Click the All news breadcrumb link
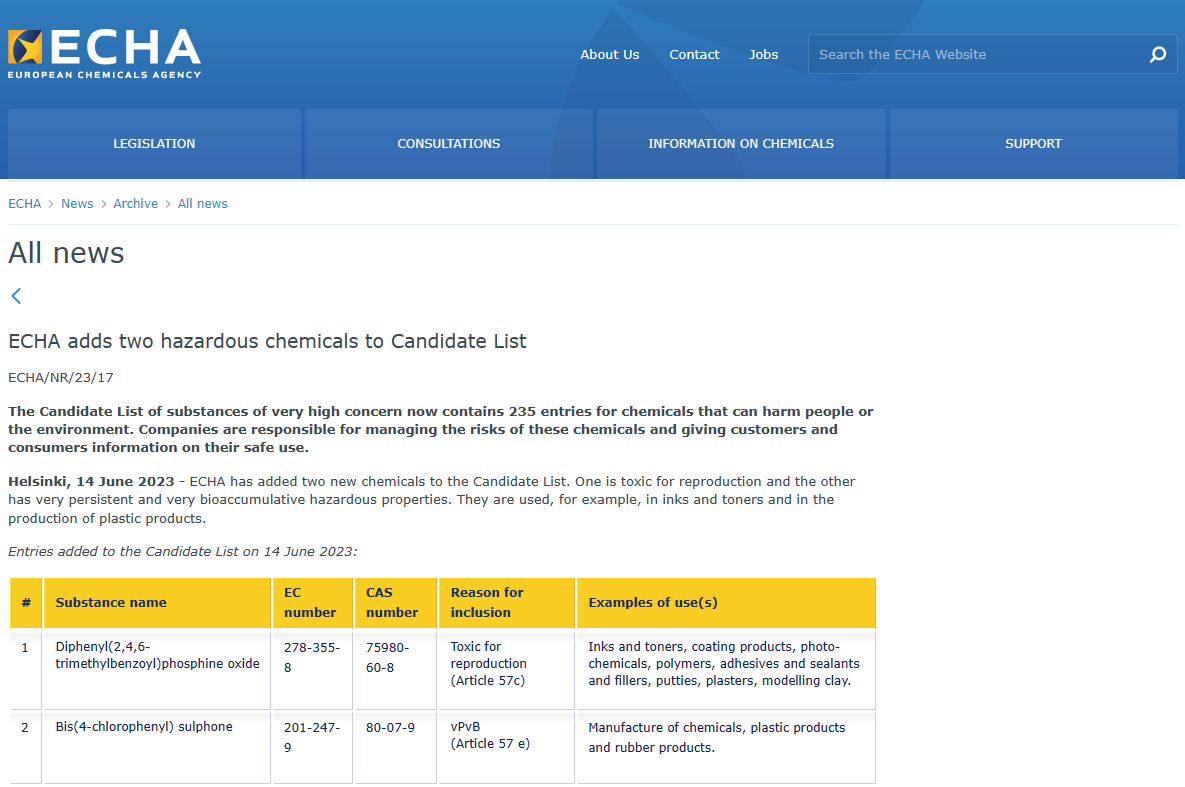This screenshot has height=787, width=1185. (203, 203)
